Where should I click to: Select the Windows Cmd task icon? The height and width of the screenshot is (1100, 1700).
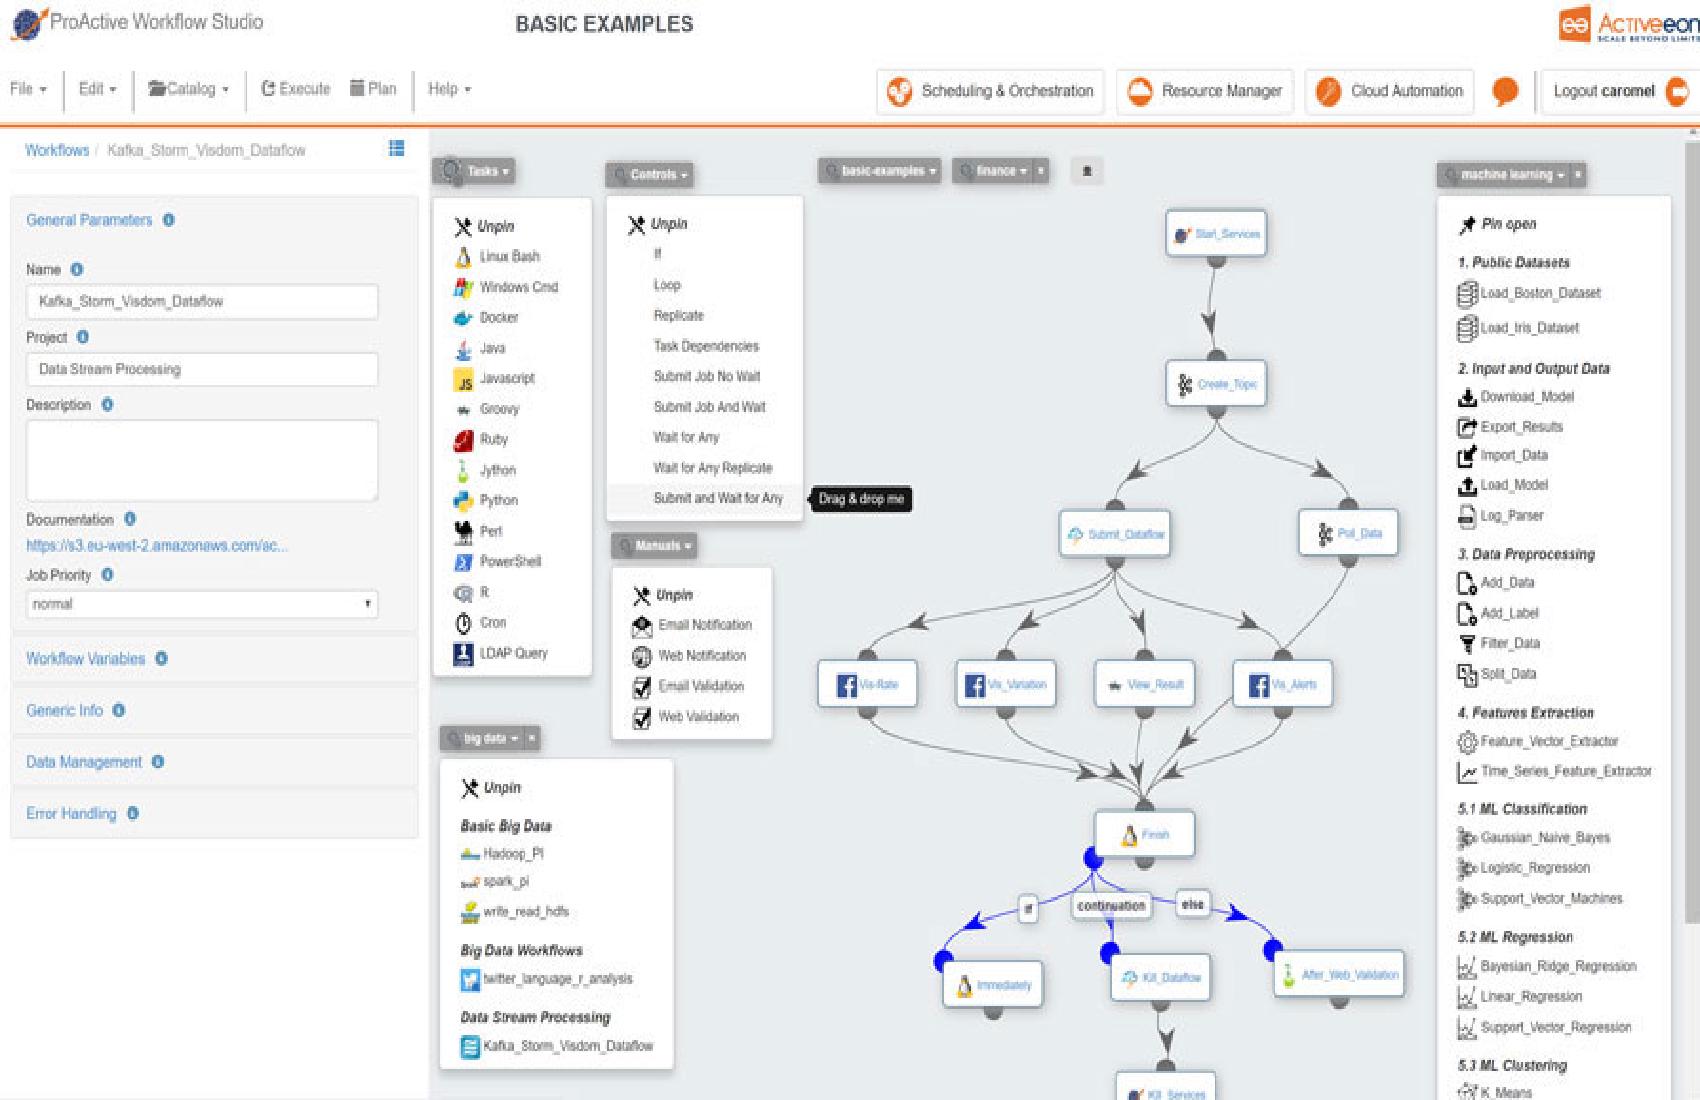tap(462, 287)
